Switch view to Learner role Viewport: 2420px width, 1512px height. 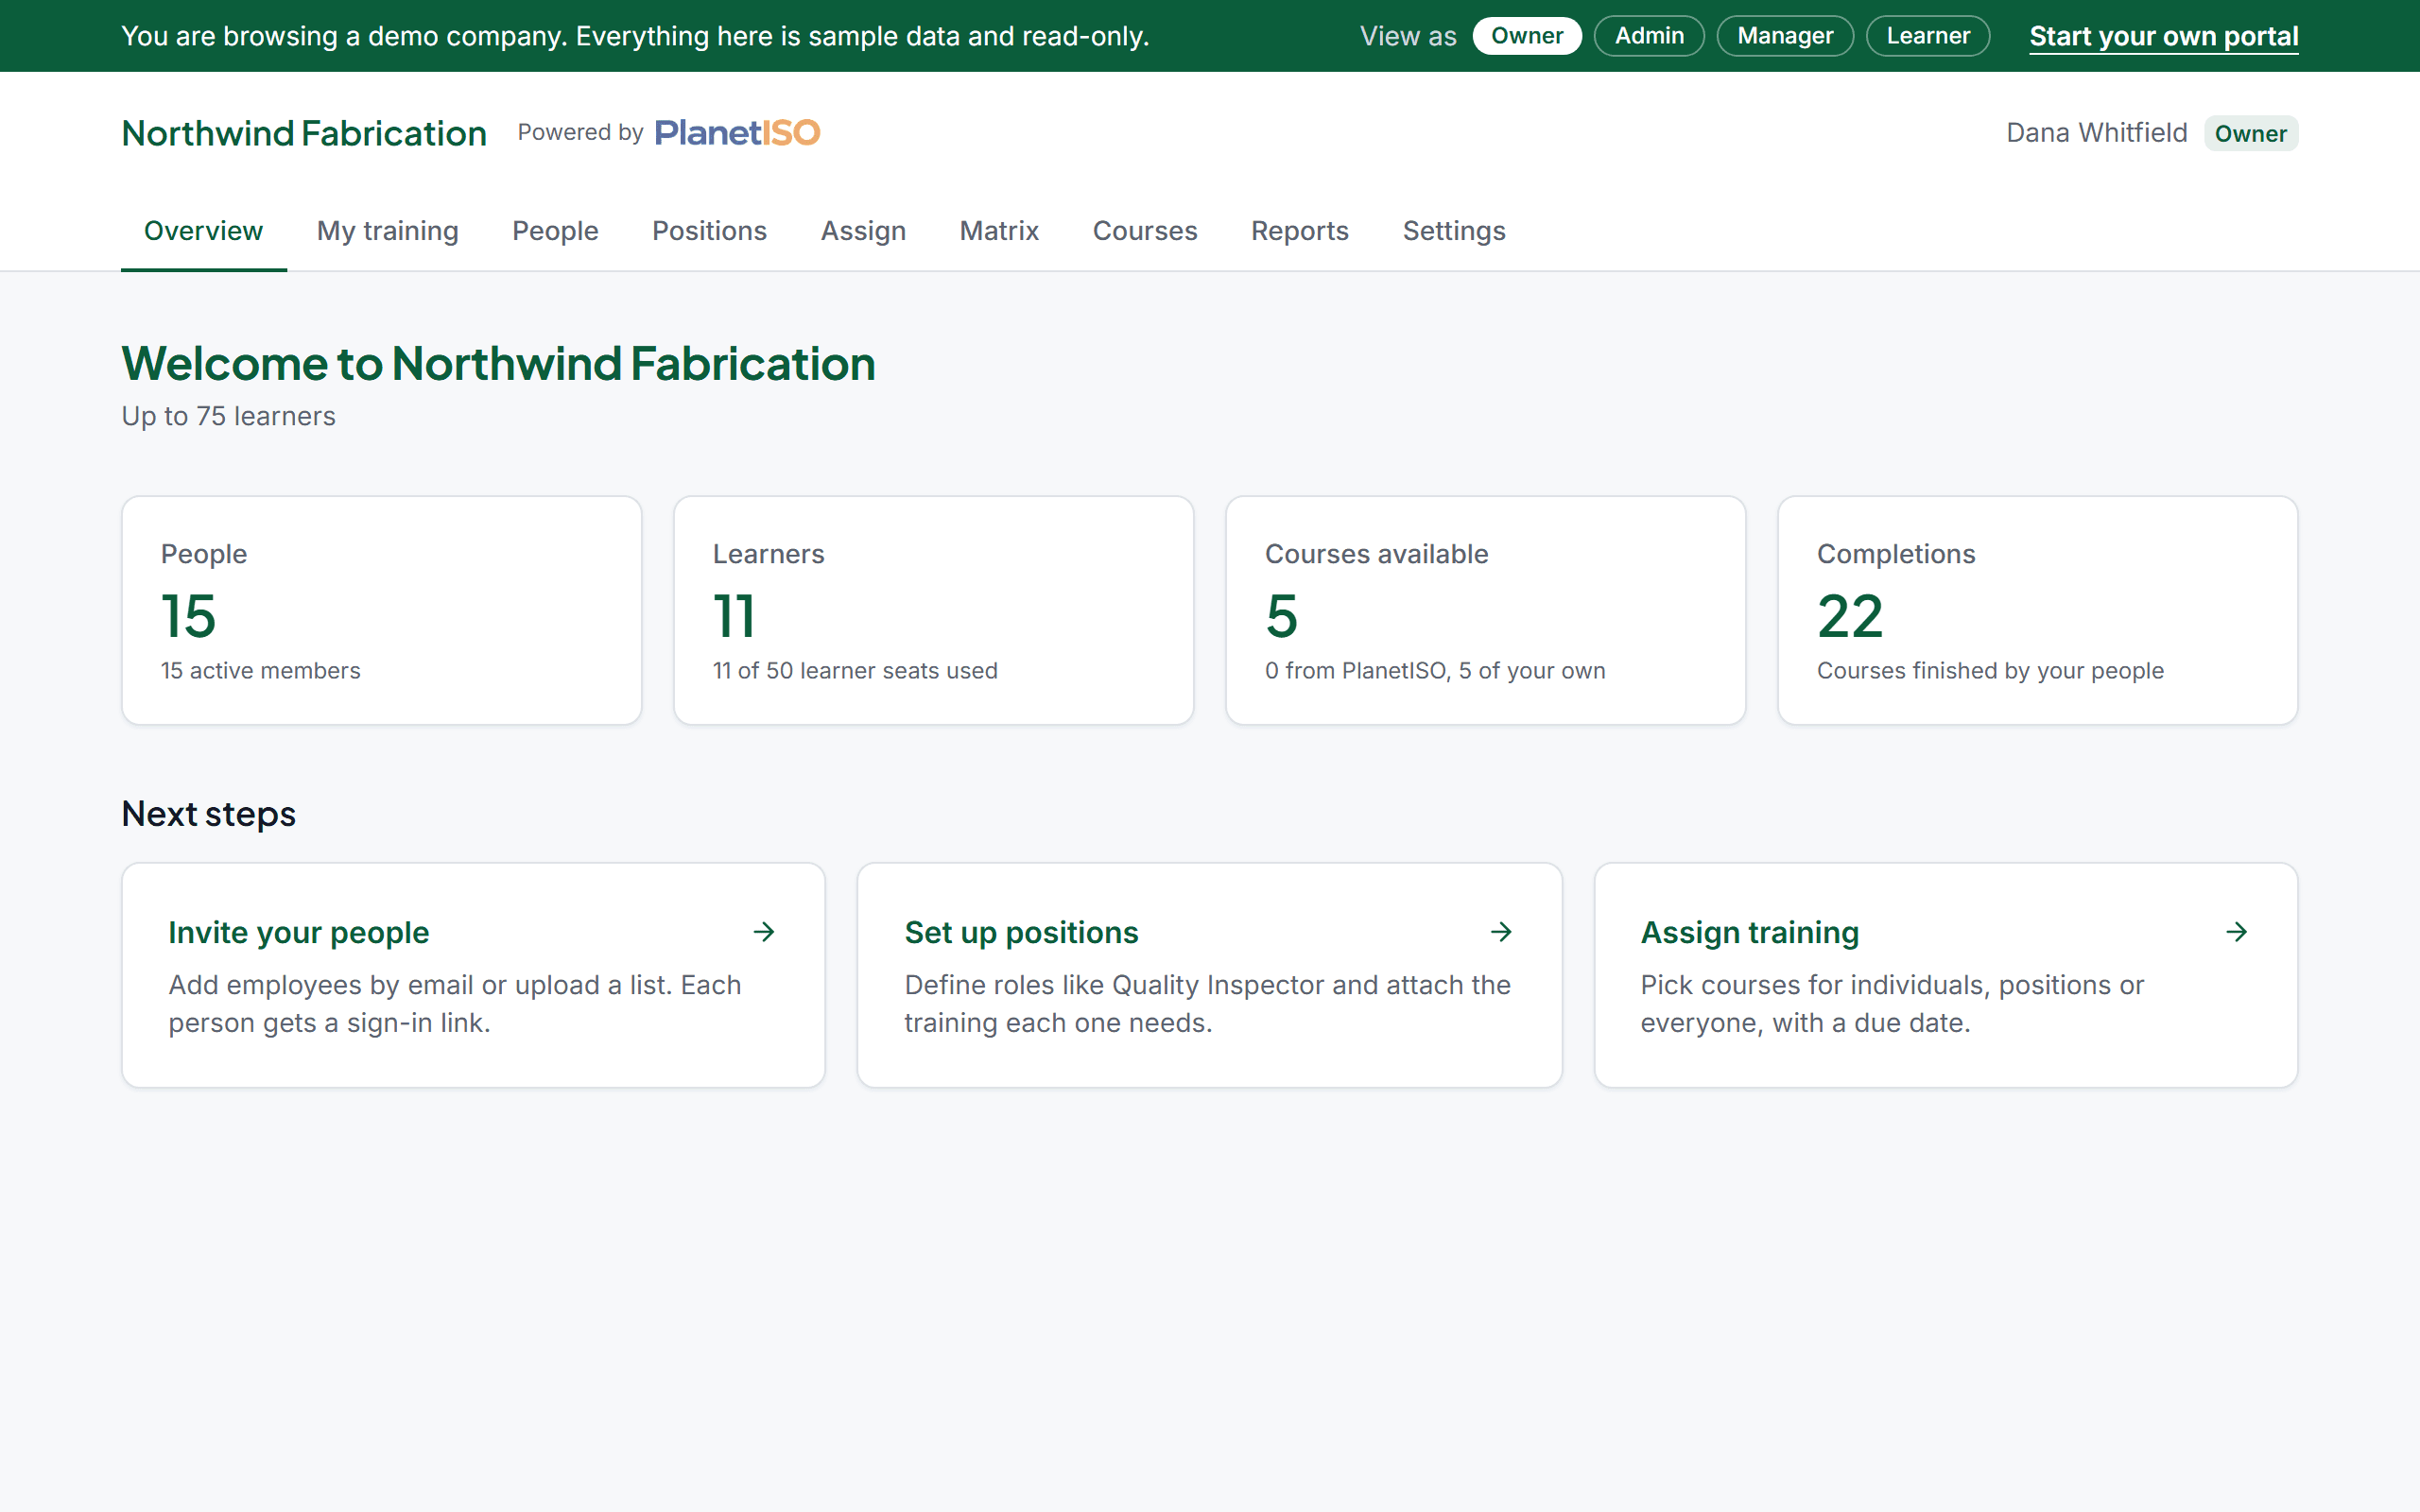tap(1928, 36)
